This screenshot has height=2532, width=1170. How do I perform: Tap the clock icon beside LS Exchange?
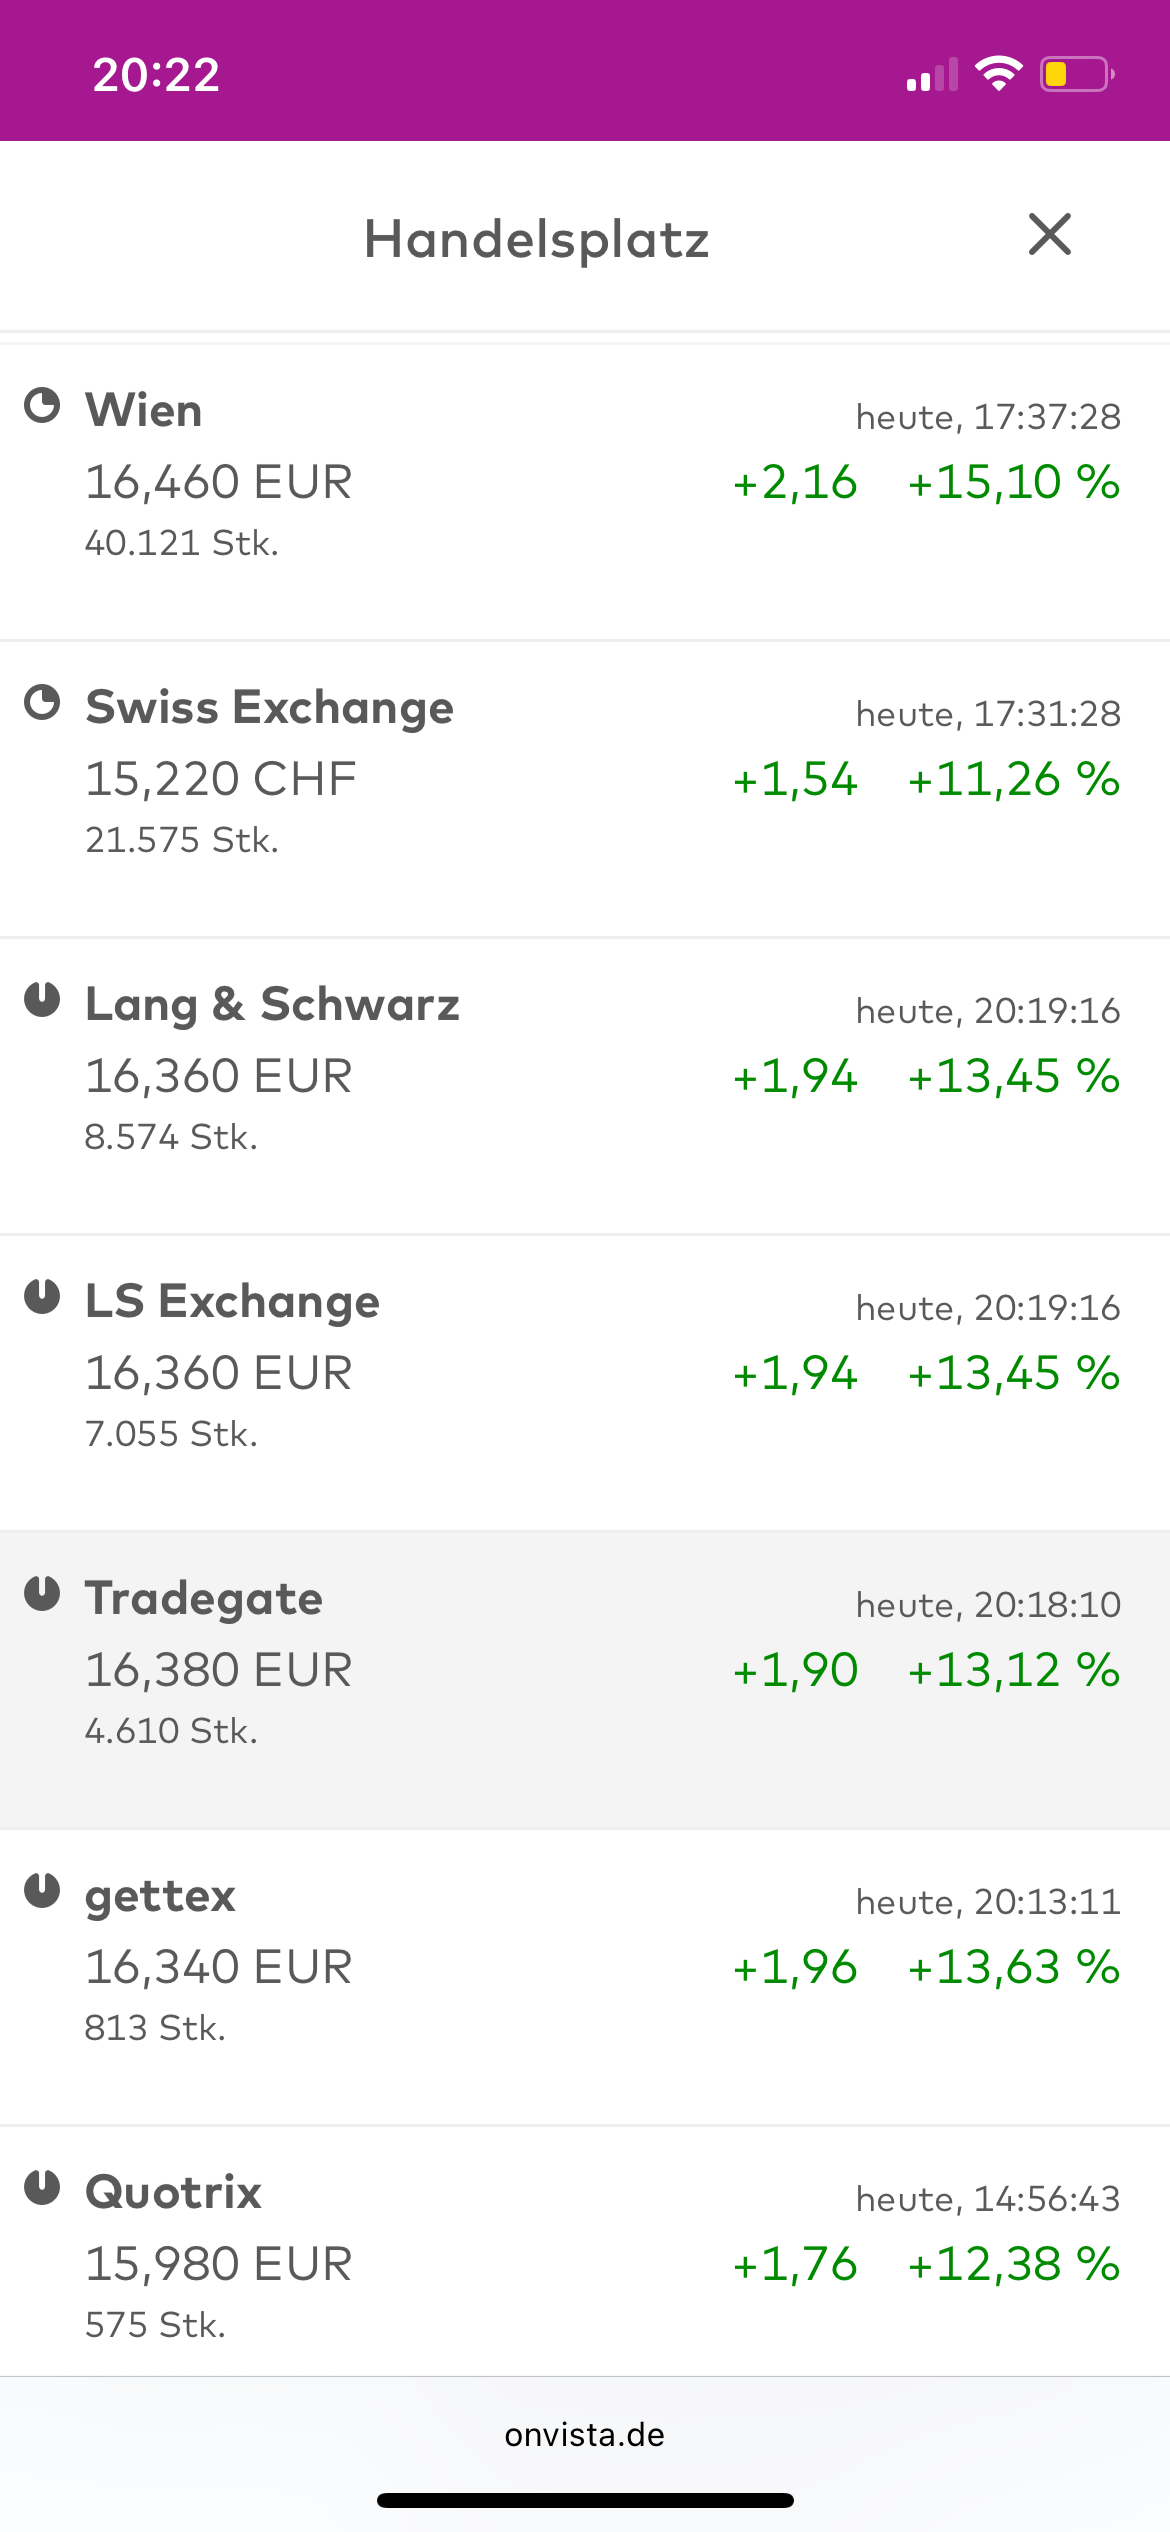42,1297
